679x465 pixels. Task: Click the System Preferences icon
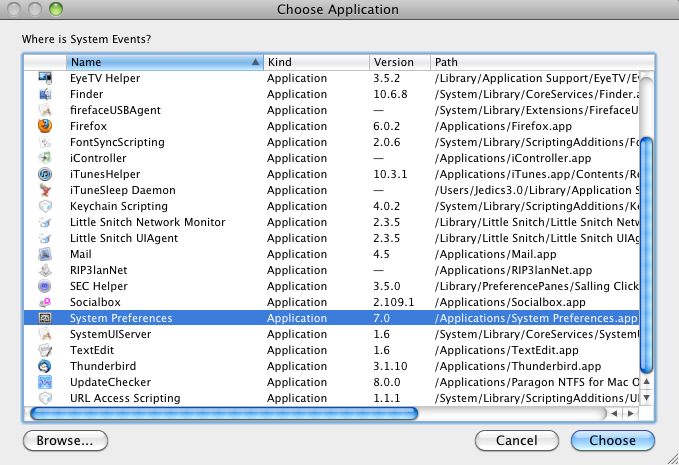coord(45,318)
